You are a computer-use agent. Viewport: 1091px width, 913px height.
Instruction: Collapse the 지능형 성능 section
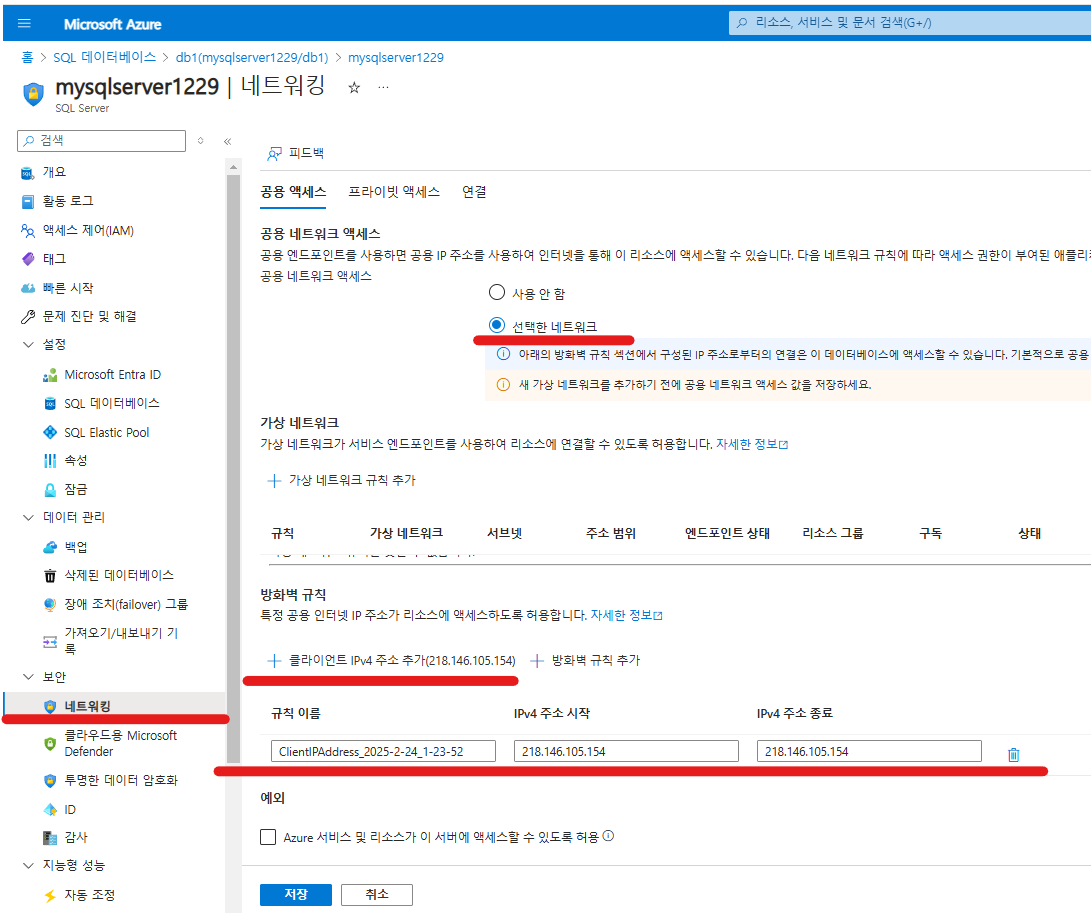pos(29,865)
